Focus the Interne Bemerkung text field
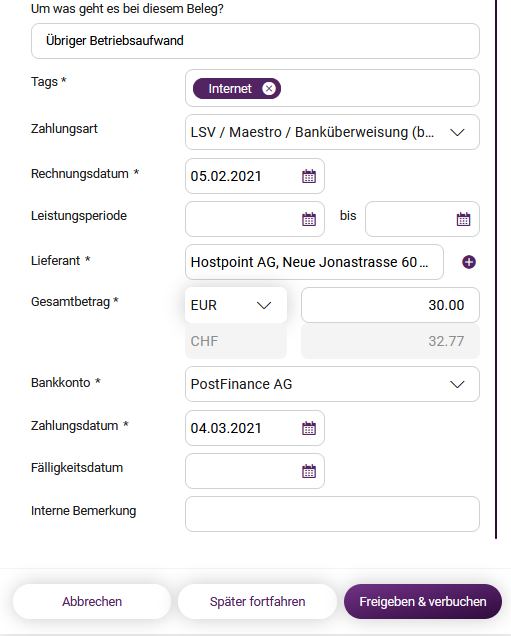Image resolution: width=511 pixels, height=636 pixels. click(x=332, y=514)
